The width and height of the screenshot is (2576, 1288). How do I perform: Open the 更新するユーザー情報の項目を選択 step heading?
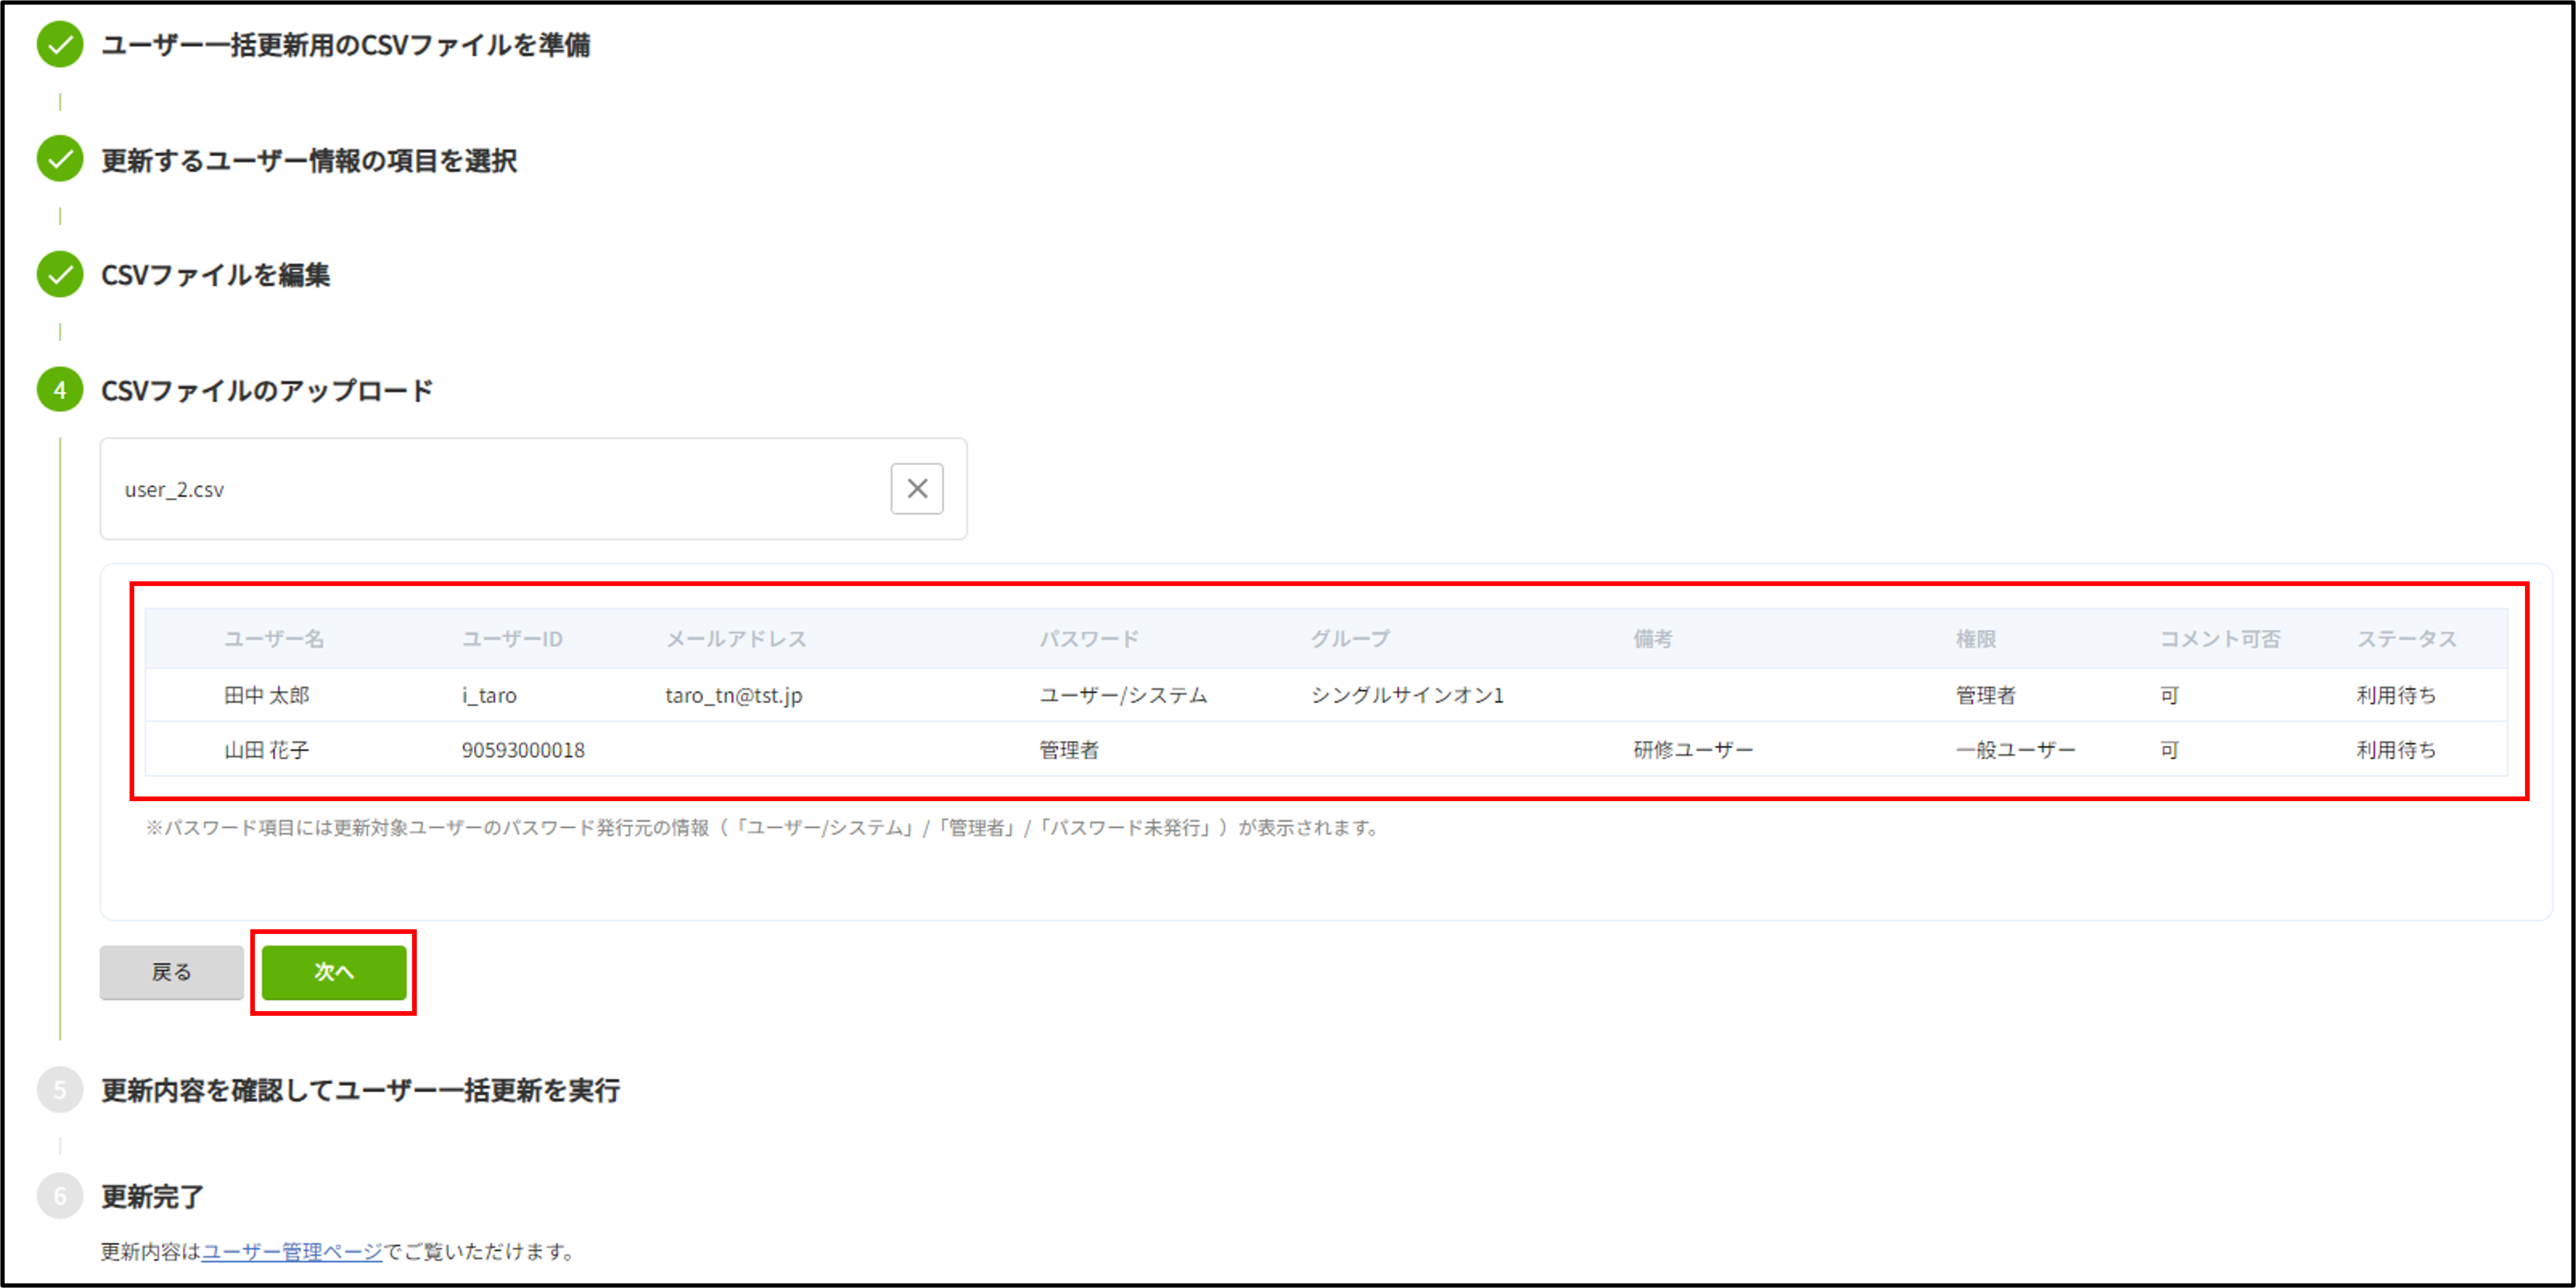(309, 160)
